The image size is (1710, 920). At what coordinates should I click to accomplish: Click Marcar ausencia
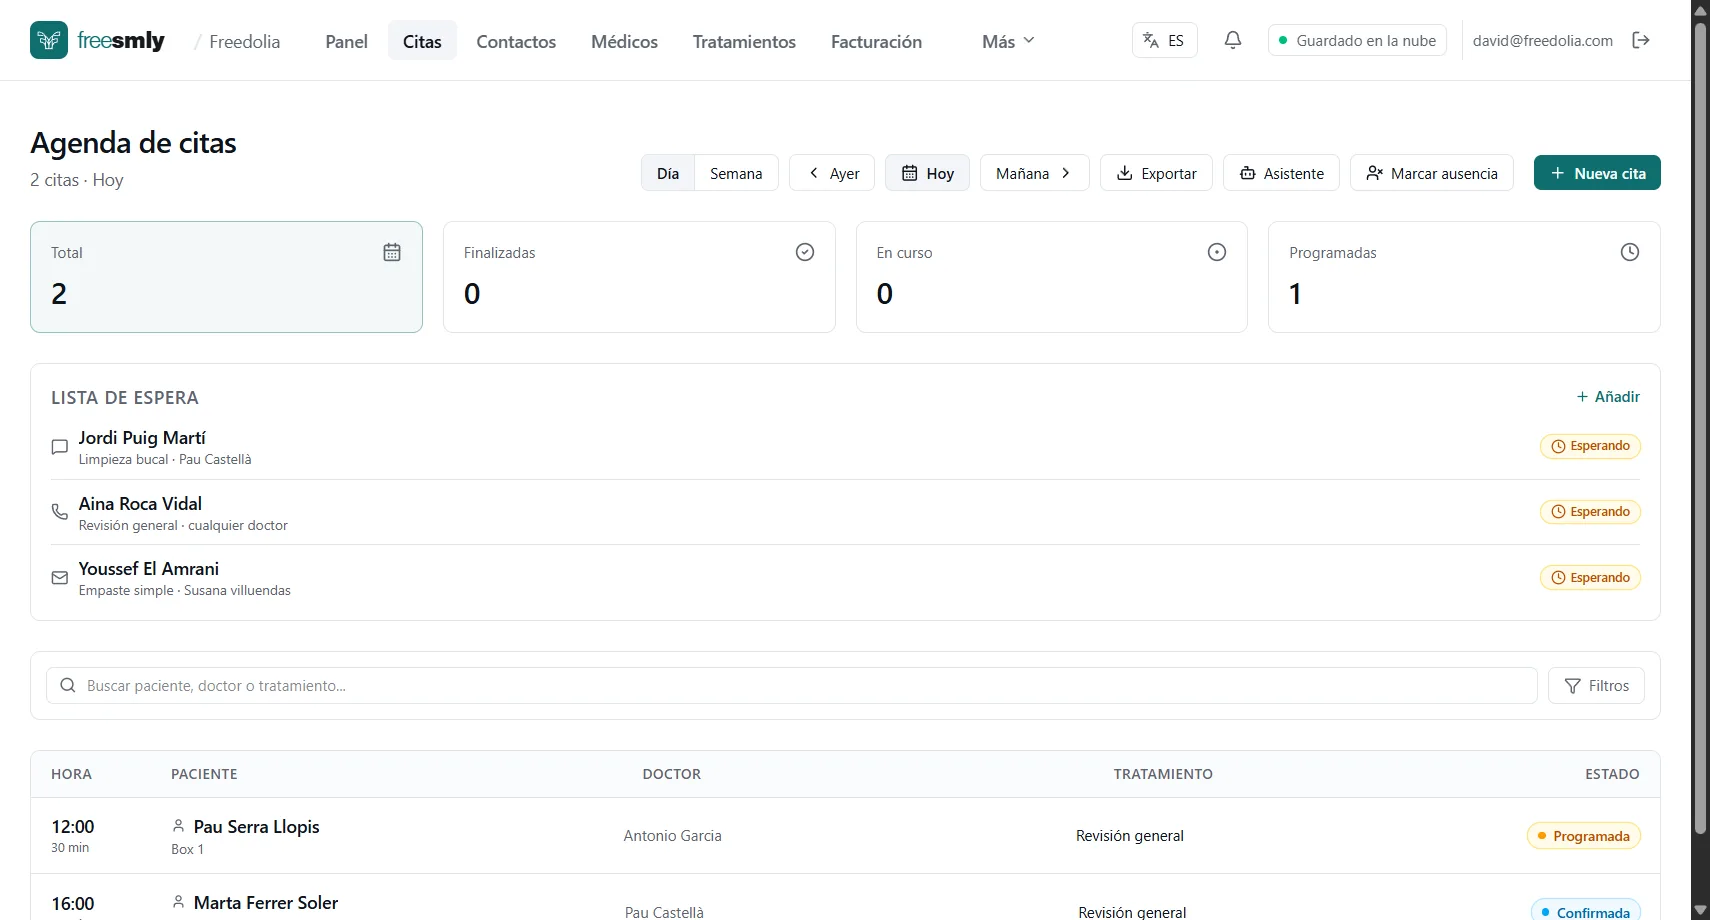click(1431, 173)
